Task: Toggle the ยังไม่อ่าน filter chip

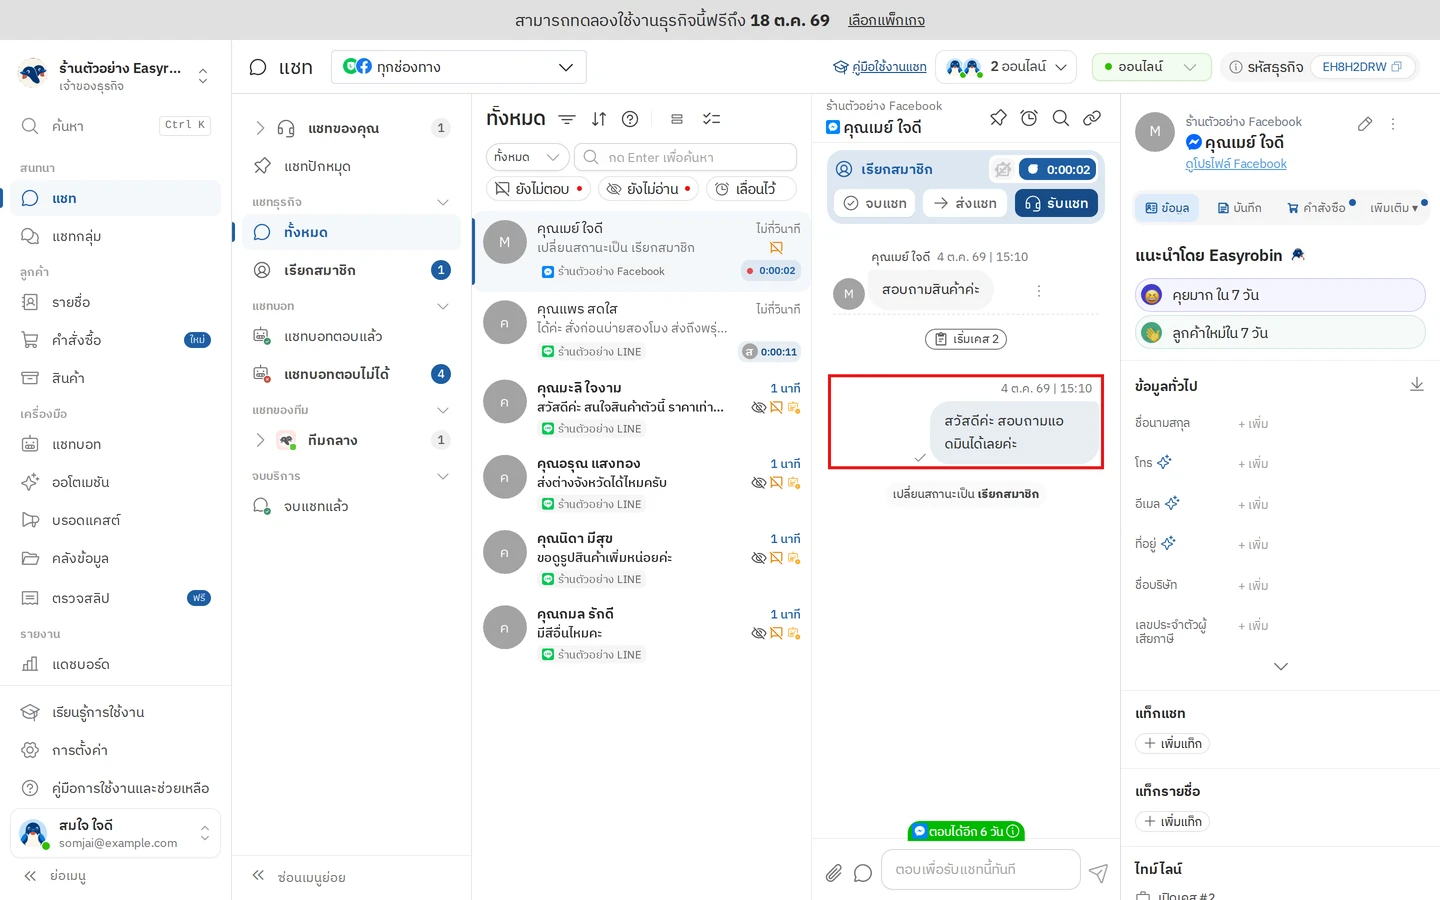Action: 648,189
